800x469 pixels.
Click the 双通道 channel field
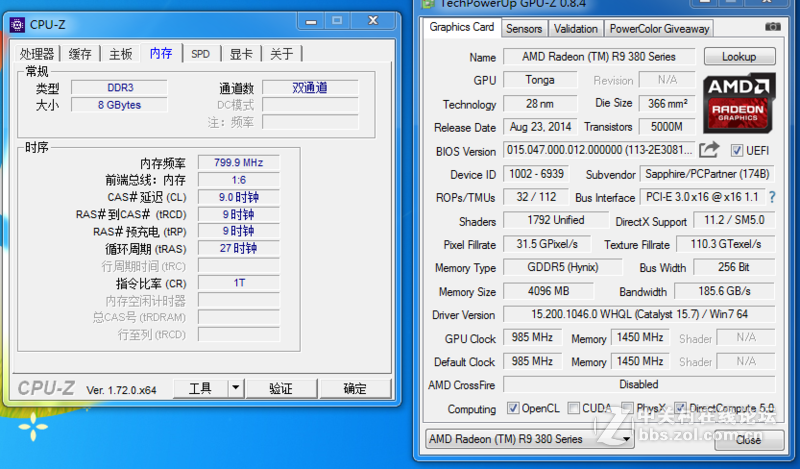point(310,88)
